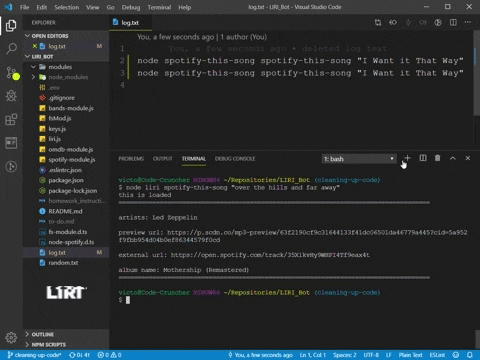Open package-lock.json in the explorer
480x360 pixels.
[73, 191]
